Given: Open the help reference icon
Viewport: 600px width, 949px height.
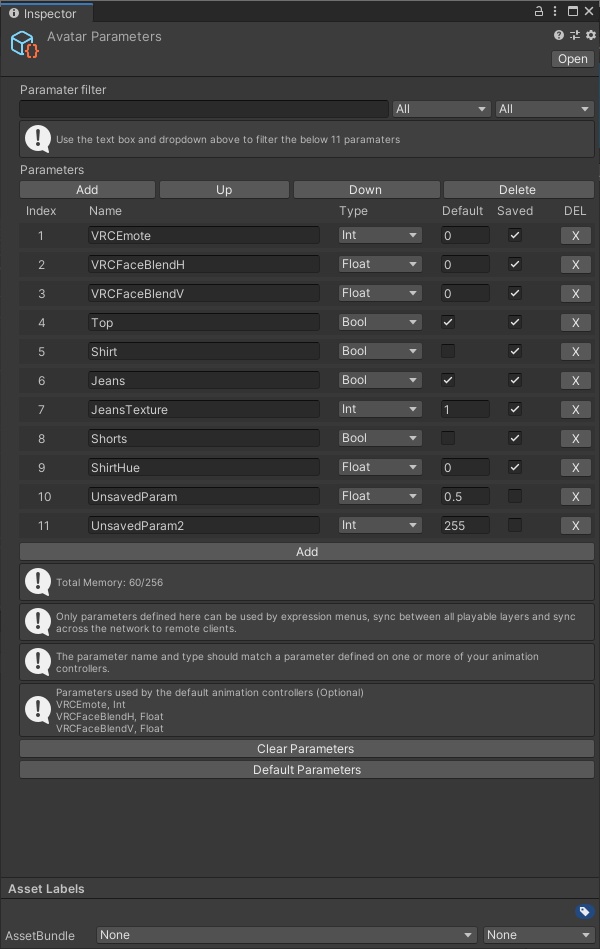Looking at the screenshot, I should pos(559,35).
